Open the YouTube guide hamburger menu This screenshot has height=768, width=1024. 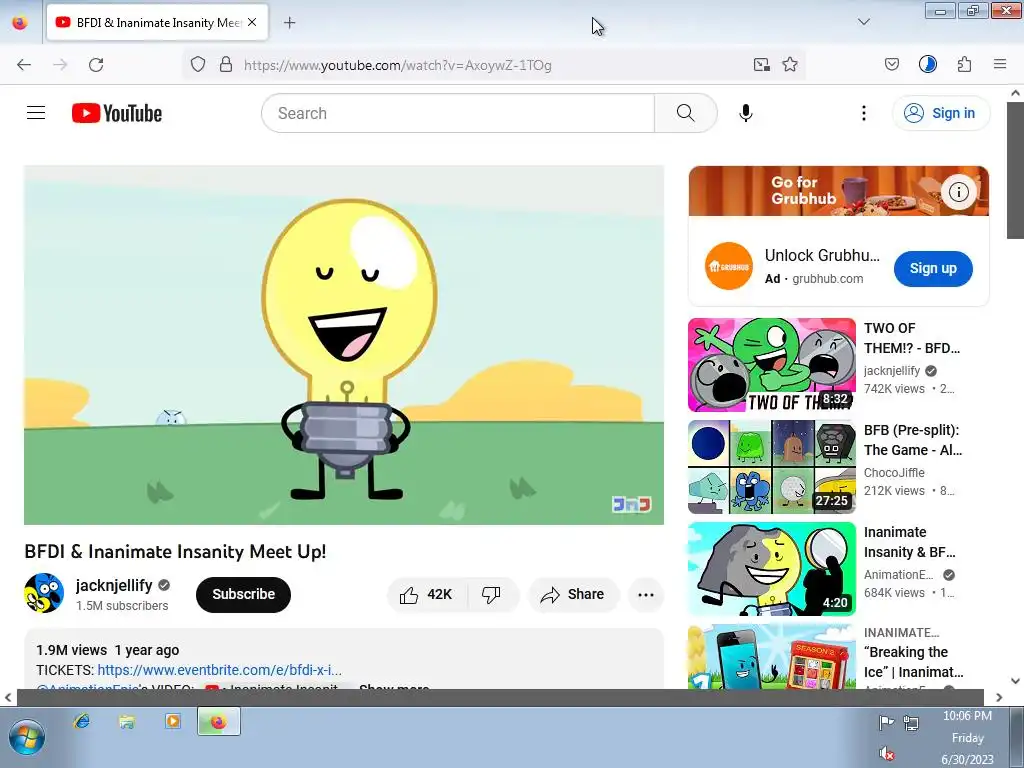click(x=36, y=113)
